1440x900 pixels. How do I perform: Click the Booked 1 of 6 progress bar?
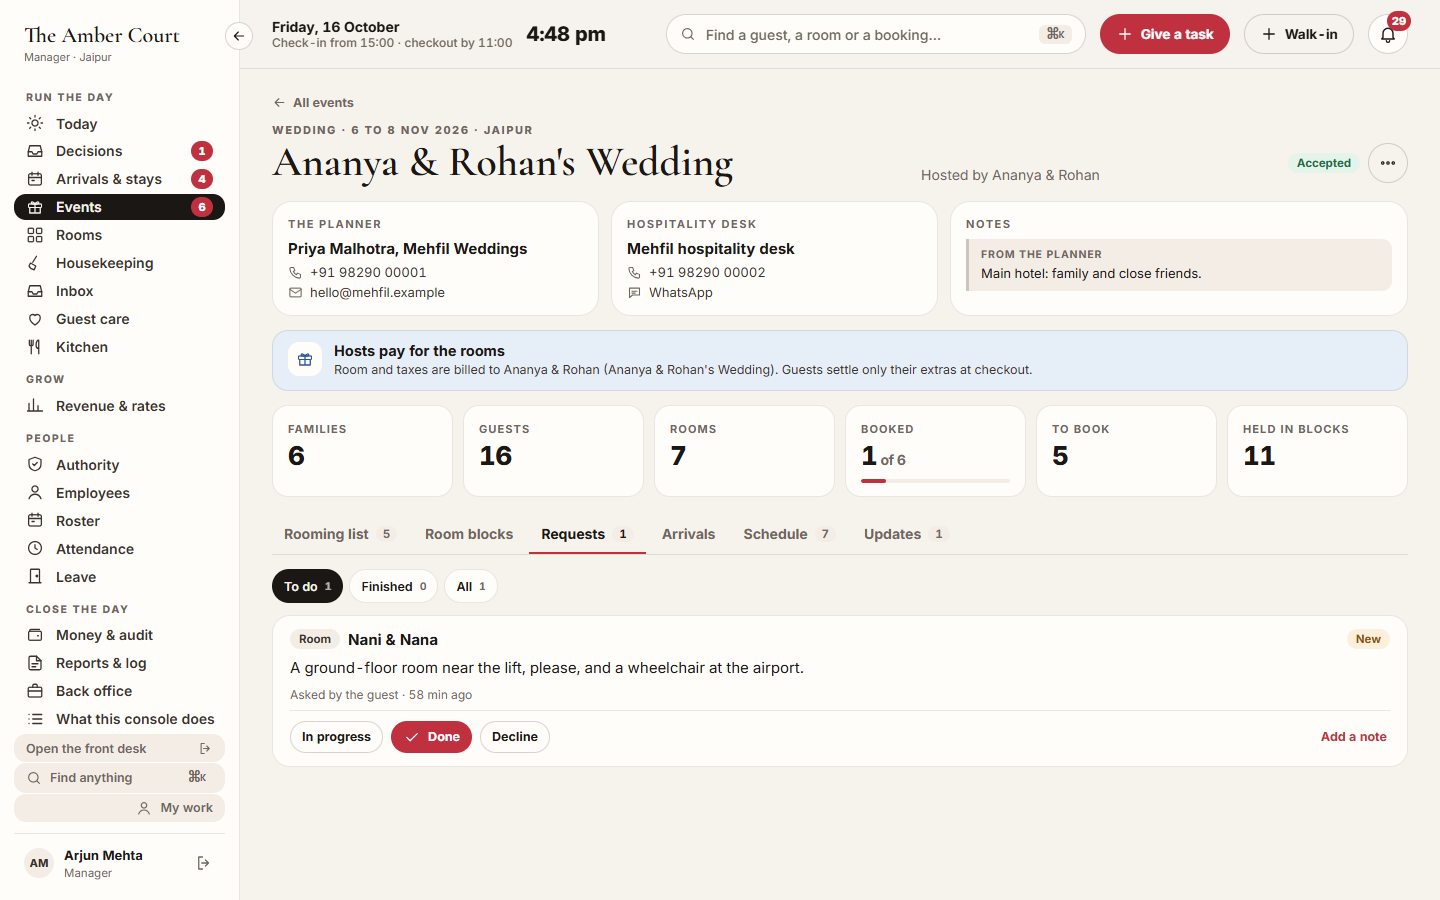click(935, 481)
